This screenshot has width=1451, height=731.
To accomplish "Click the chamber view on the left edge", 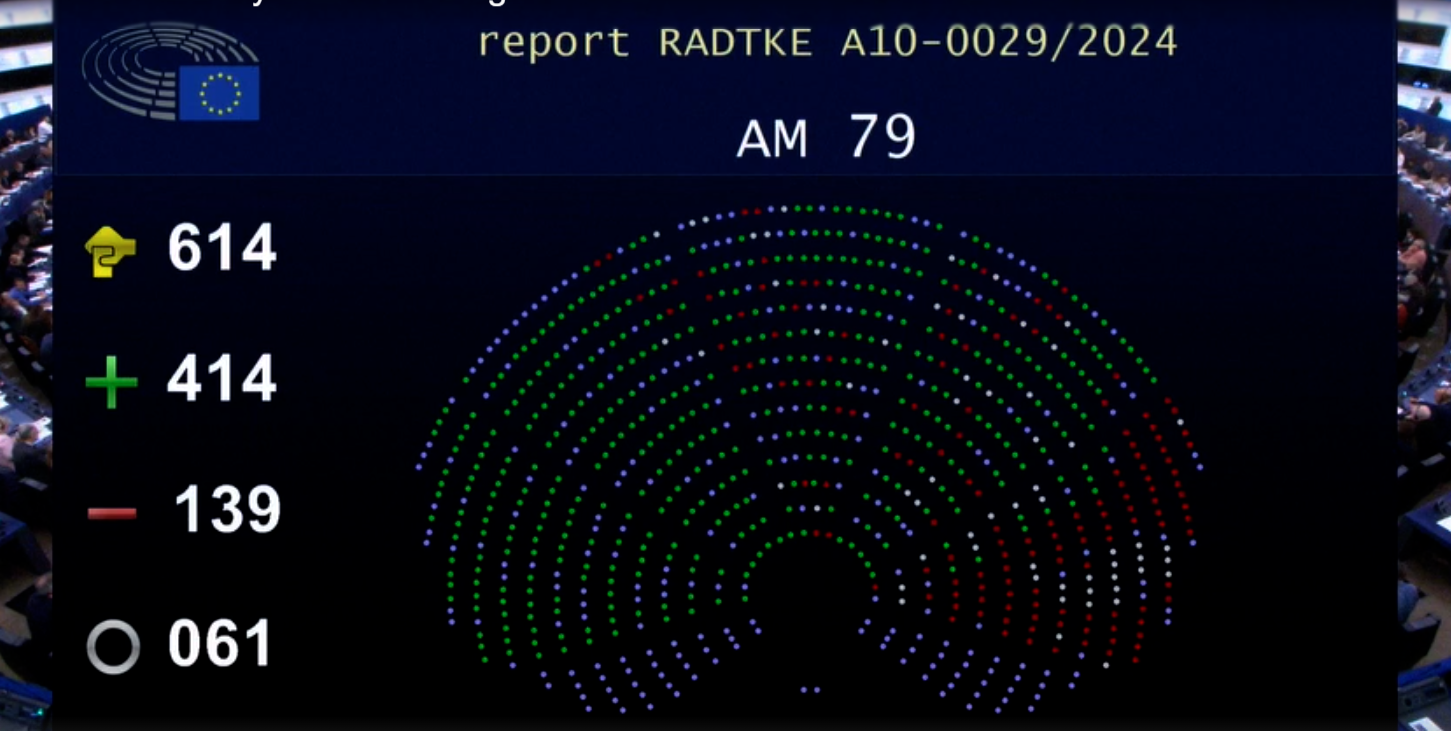I will [x=25, y=400].
